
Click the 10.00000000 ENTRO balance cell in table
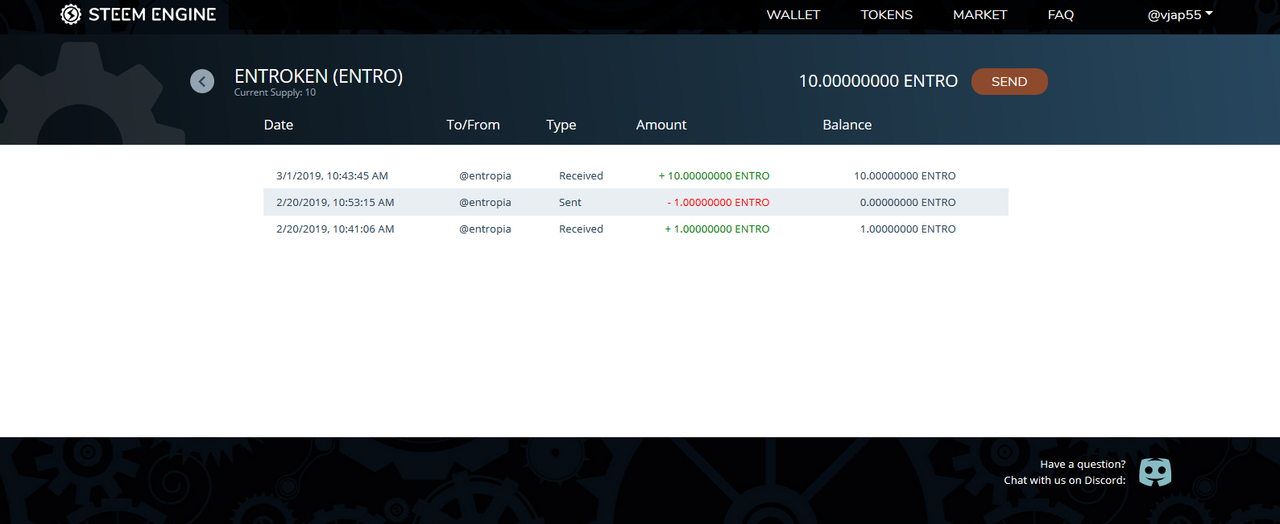pyautogui.click(x=905, y=176)
